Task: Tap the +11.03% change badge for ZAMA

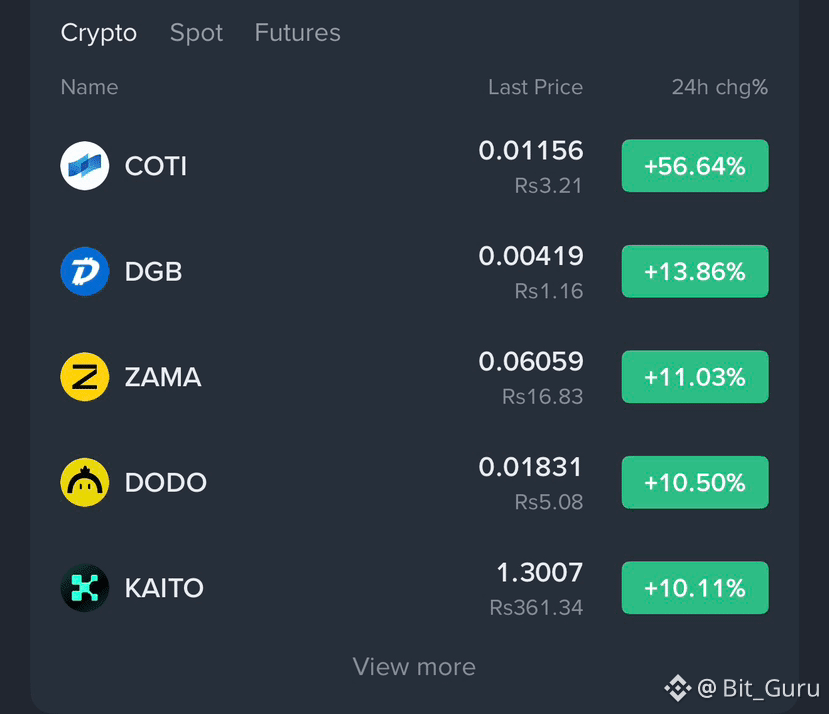Action: 695,377
